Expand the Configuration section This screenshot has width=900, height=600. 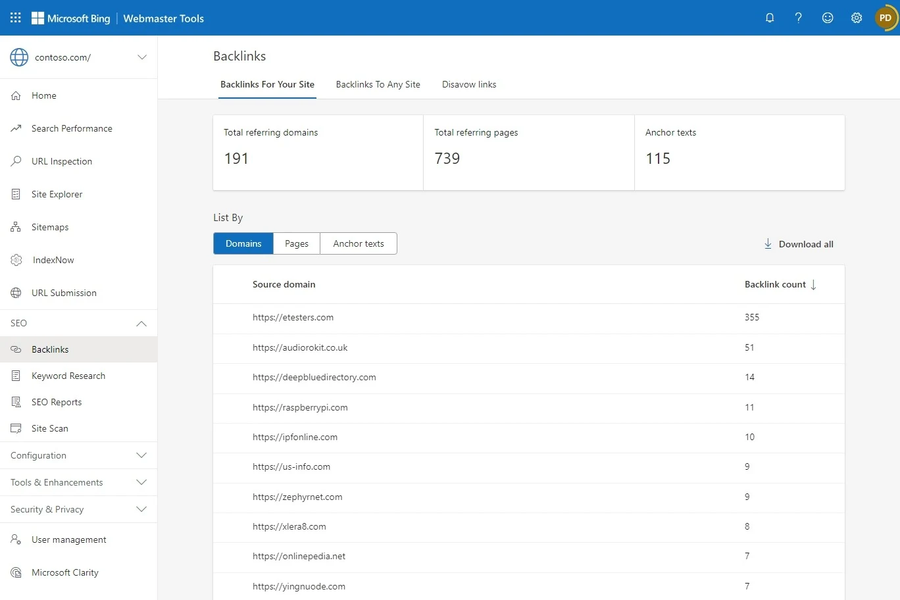pos(141,456)
